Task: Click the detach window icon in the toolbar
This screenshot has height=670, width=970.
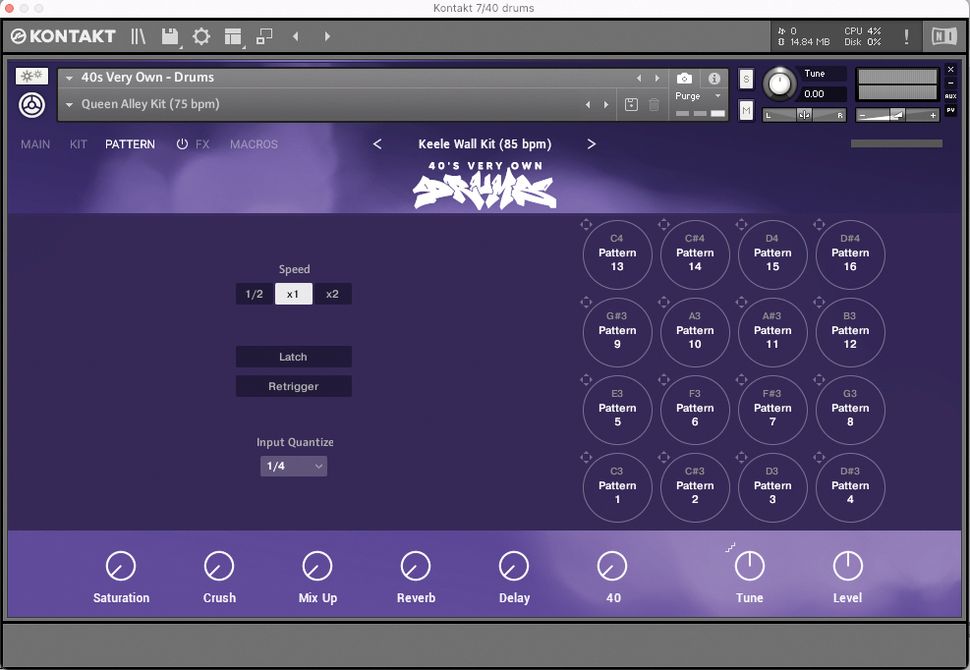Action: coord(265,36)
